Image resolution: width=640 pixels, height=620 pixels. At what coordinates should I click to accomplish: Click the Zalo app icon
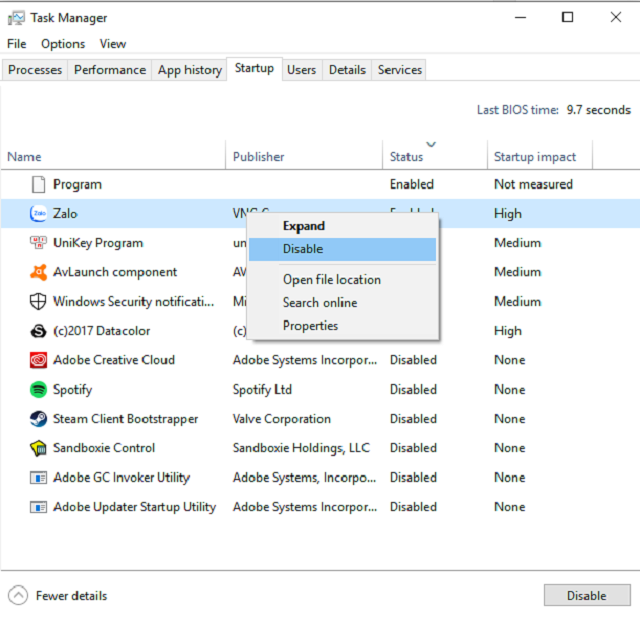[x=38, y=213]
